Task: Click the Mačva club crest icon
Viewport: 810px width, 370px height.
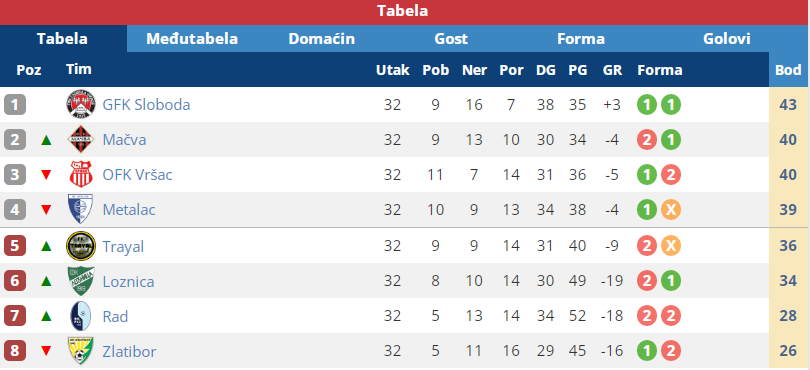Action: click(x=81, y=140)
